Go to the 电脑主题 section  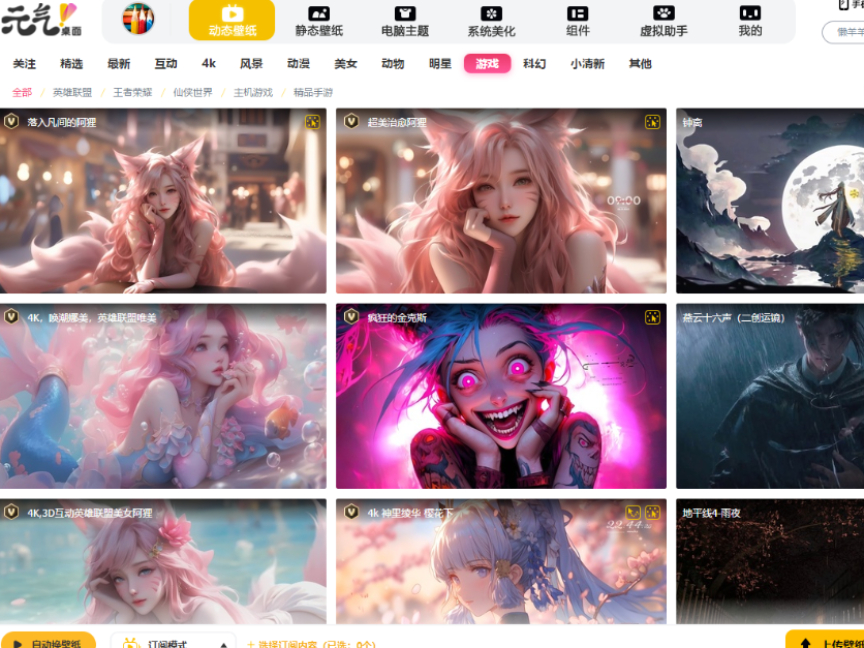tap(405, 21)
